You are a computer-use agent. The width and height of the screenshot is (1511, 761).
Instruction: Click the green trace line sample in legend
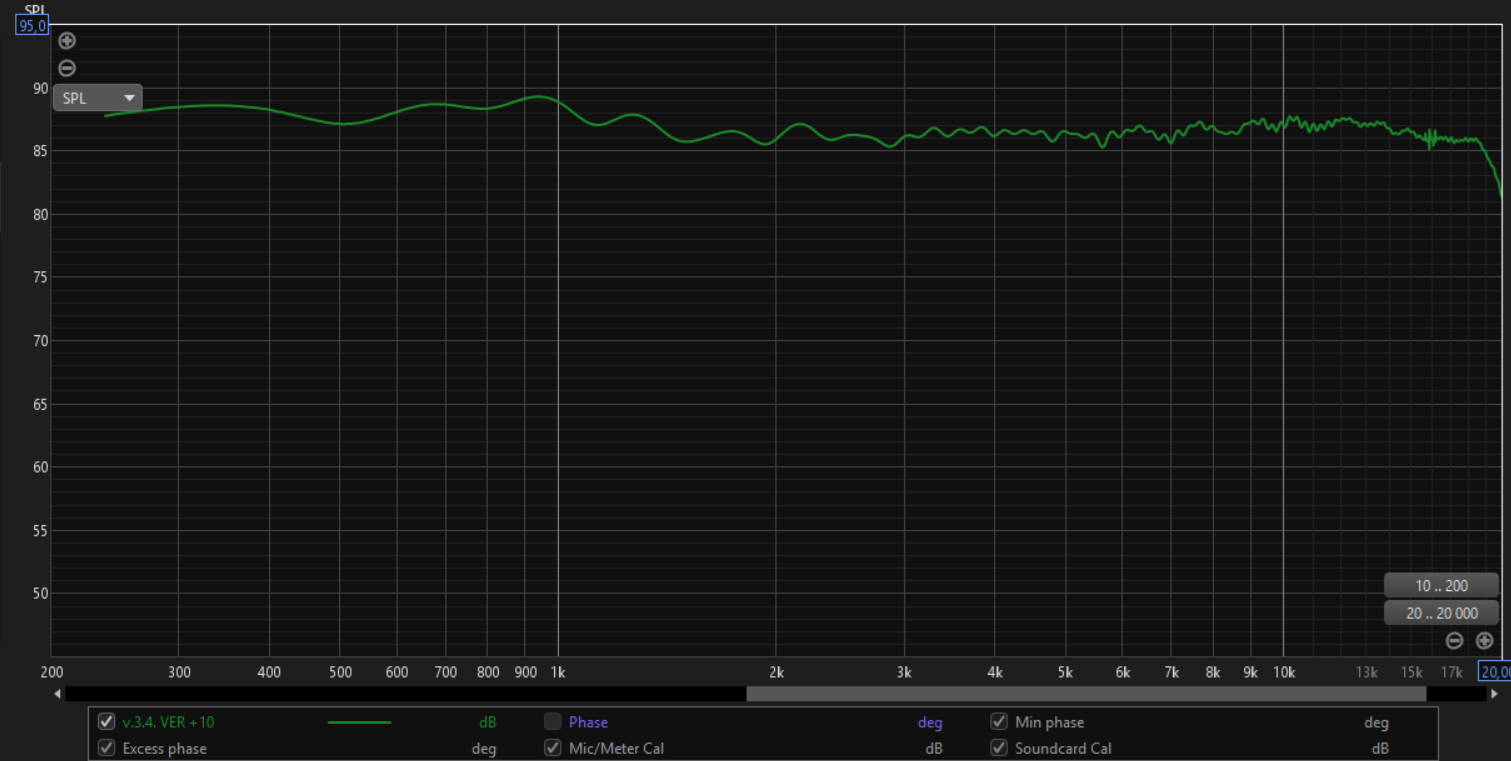pos(359,722)
